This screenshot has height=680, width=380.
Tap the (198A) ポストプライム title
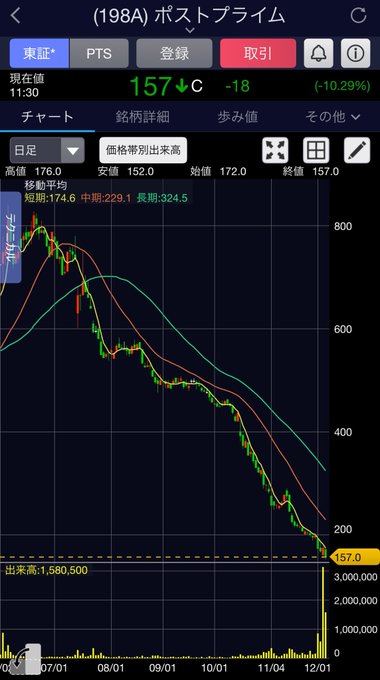189,16
